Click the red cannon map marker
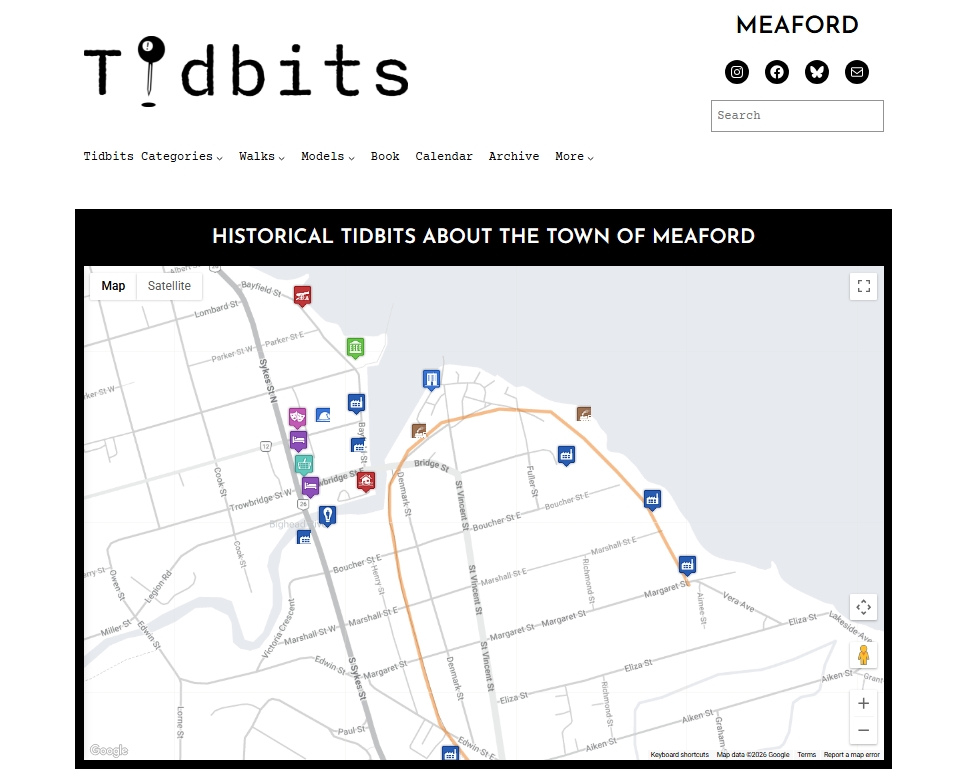Image resolution: width=966 pixels, height=780 pixels. click(x=302, y=295)
